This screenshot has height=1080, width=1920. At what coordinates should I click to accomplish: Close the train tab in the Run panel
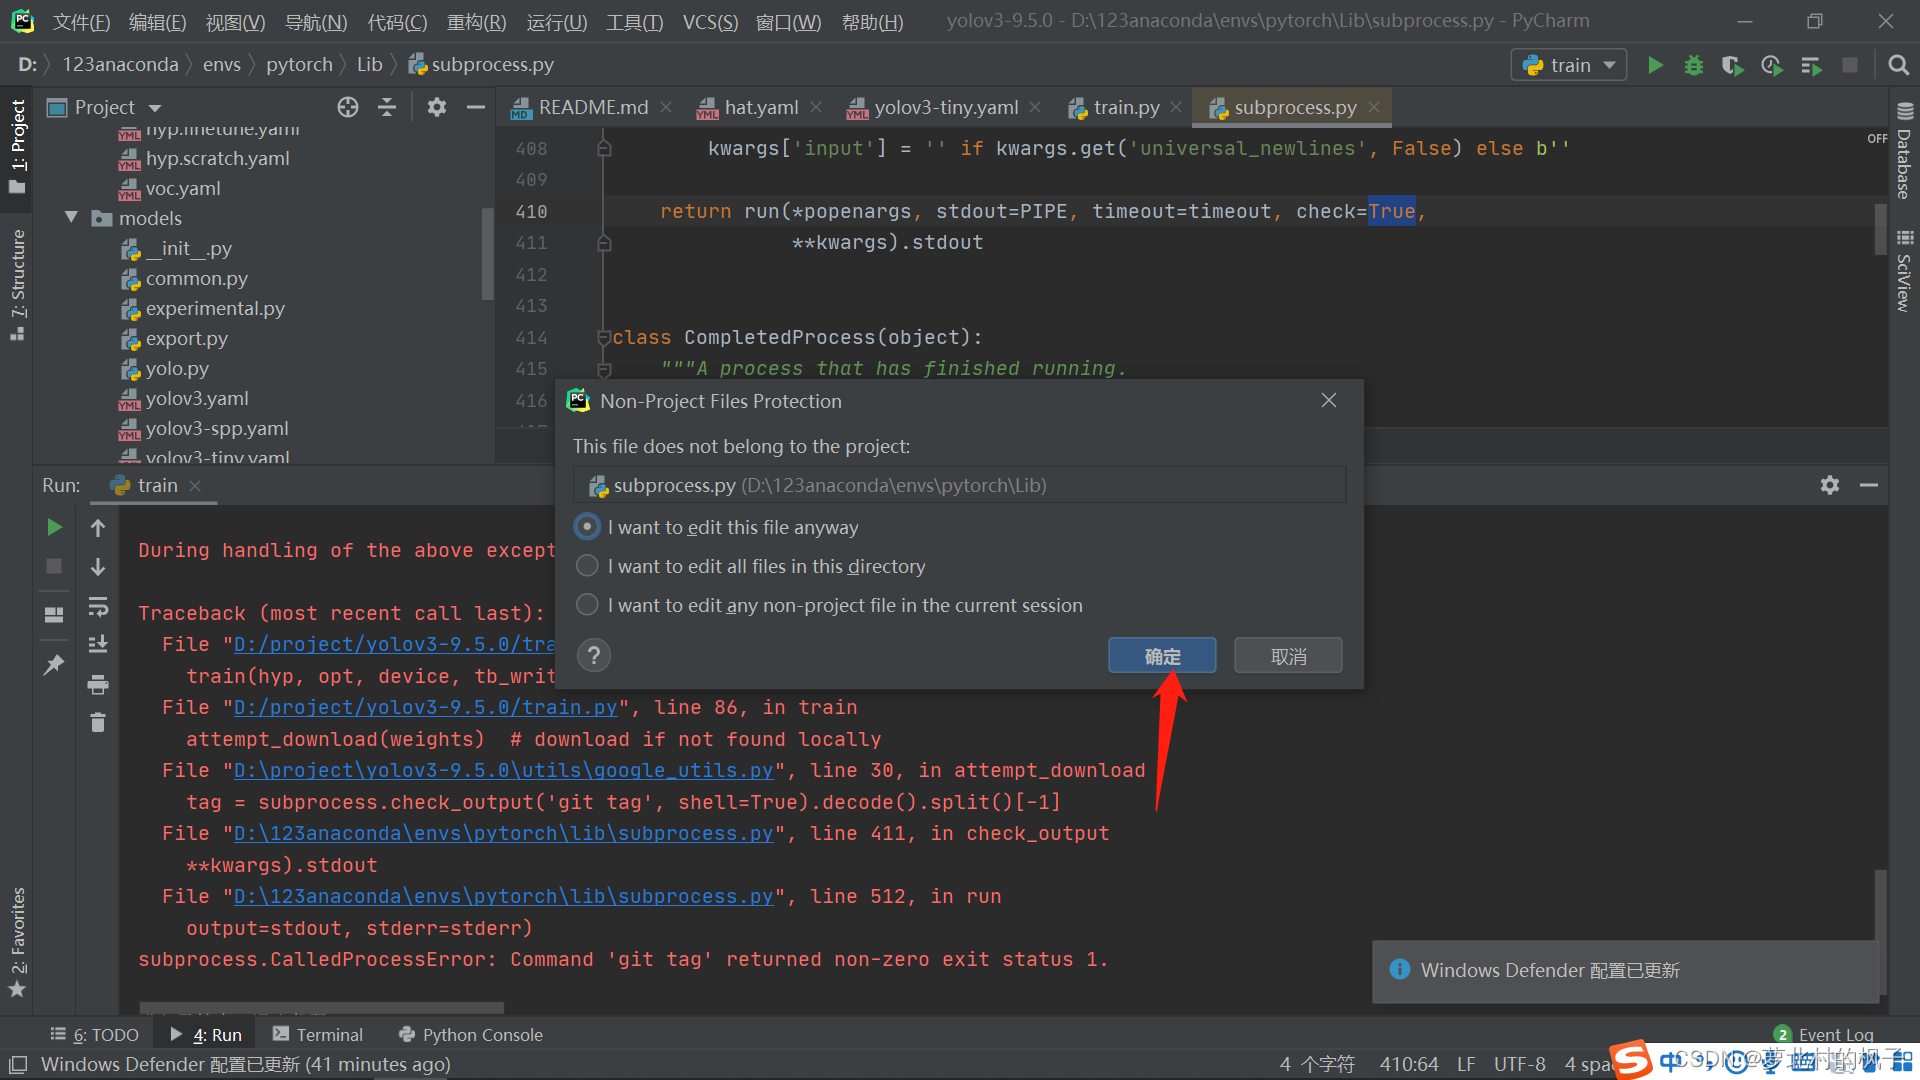195,485
